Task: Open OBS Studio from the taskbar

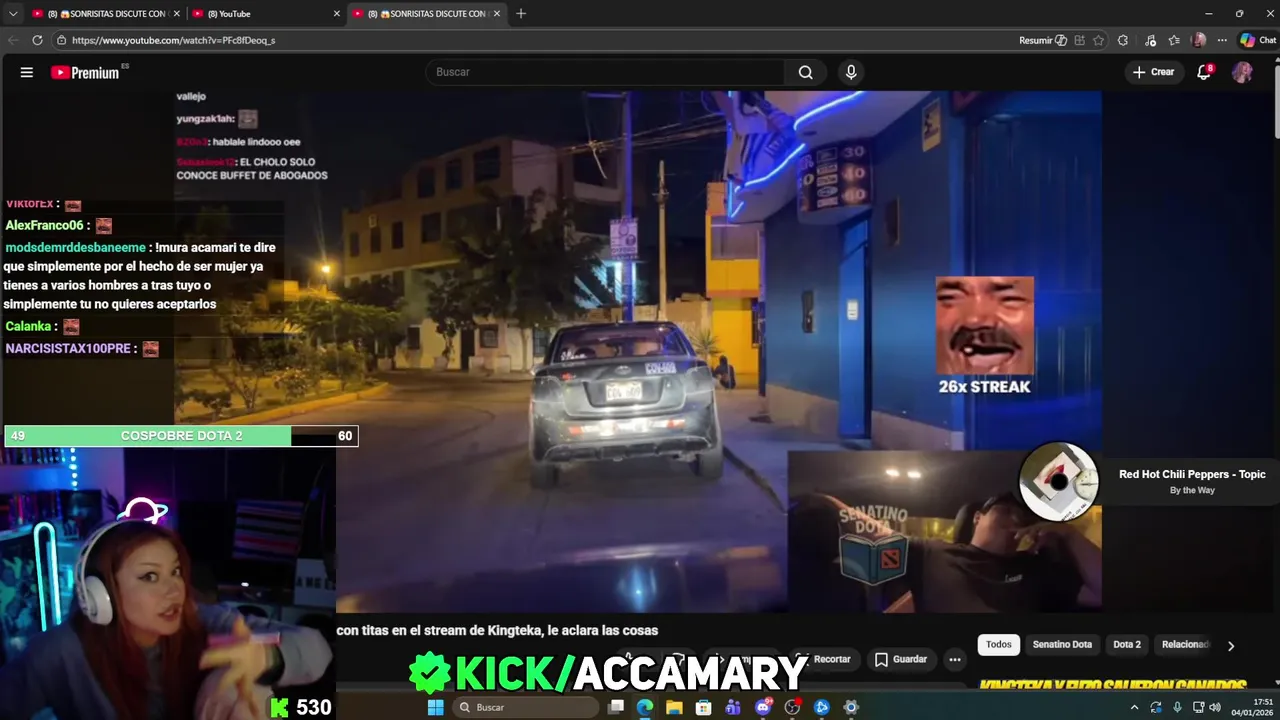Action: [x=793, y=707]
